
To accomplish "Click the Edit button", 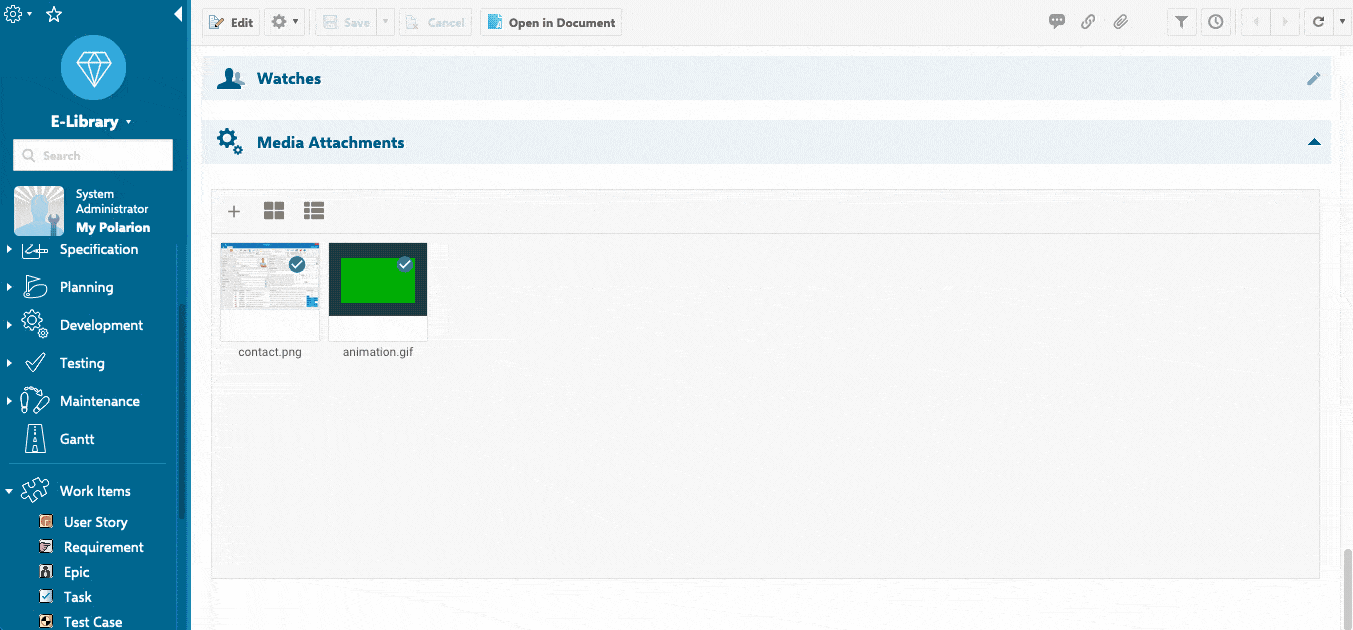I will (x=231, y=22).
